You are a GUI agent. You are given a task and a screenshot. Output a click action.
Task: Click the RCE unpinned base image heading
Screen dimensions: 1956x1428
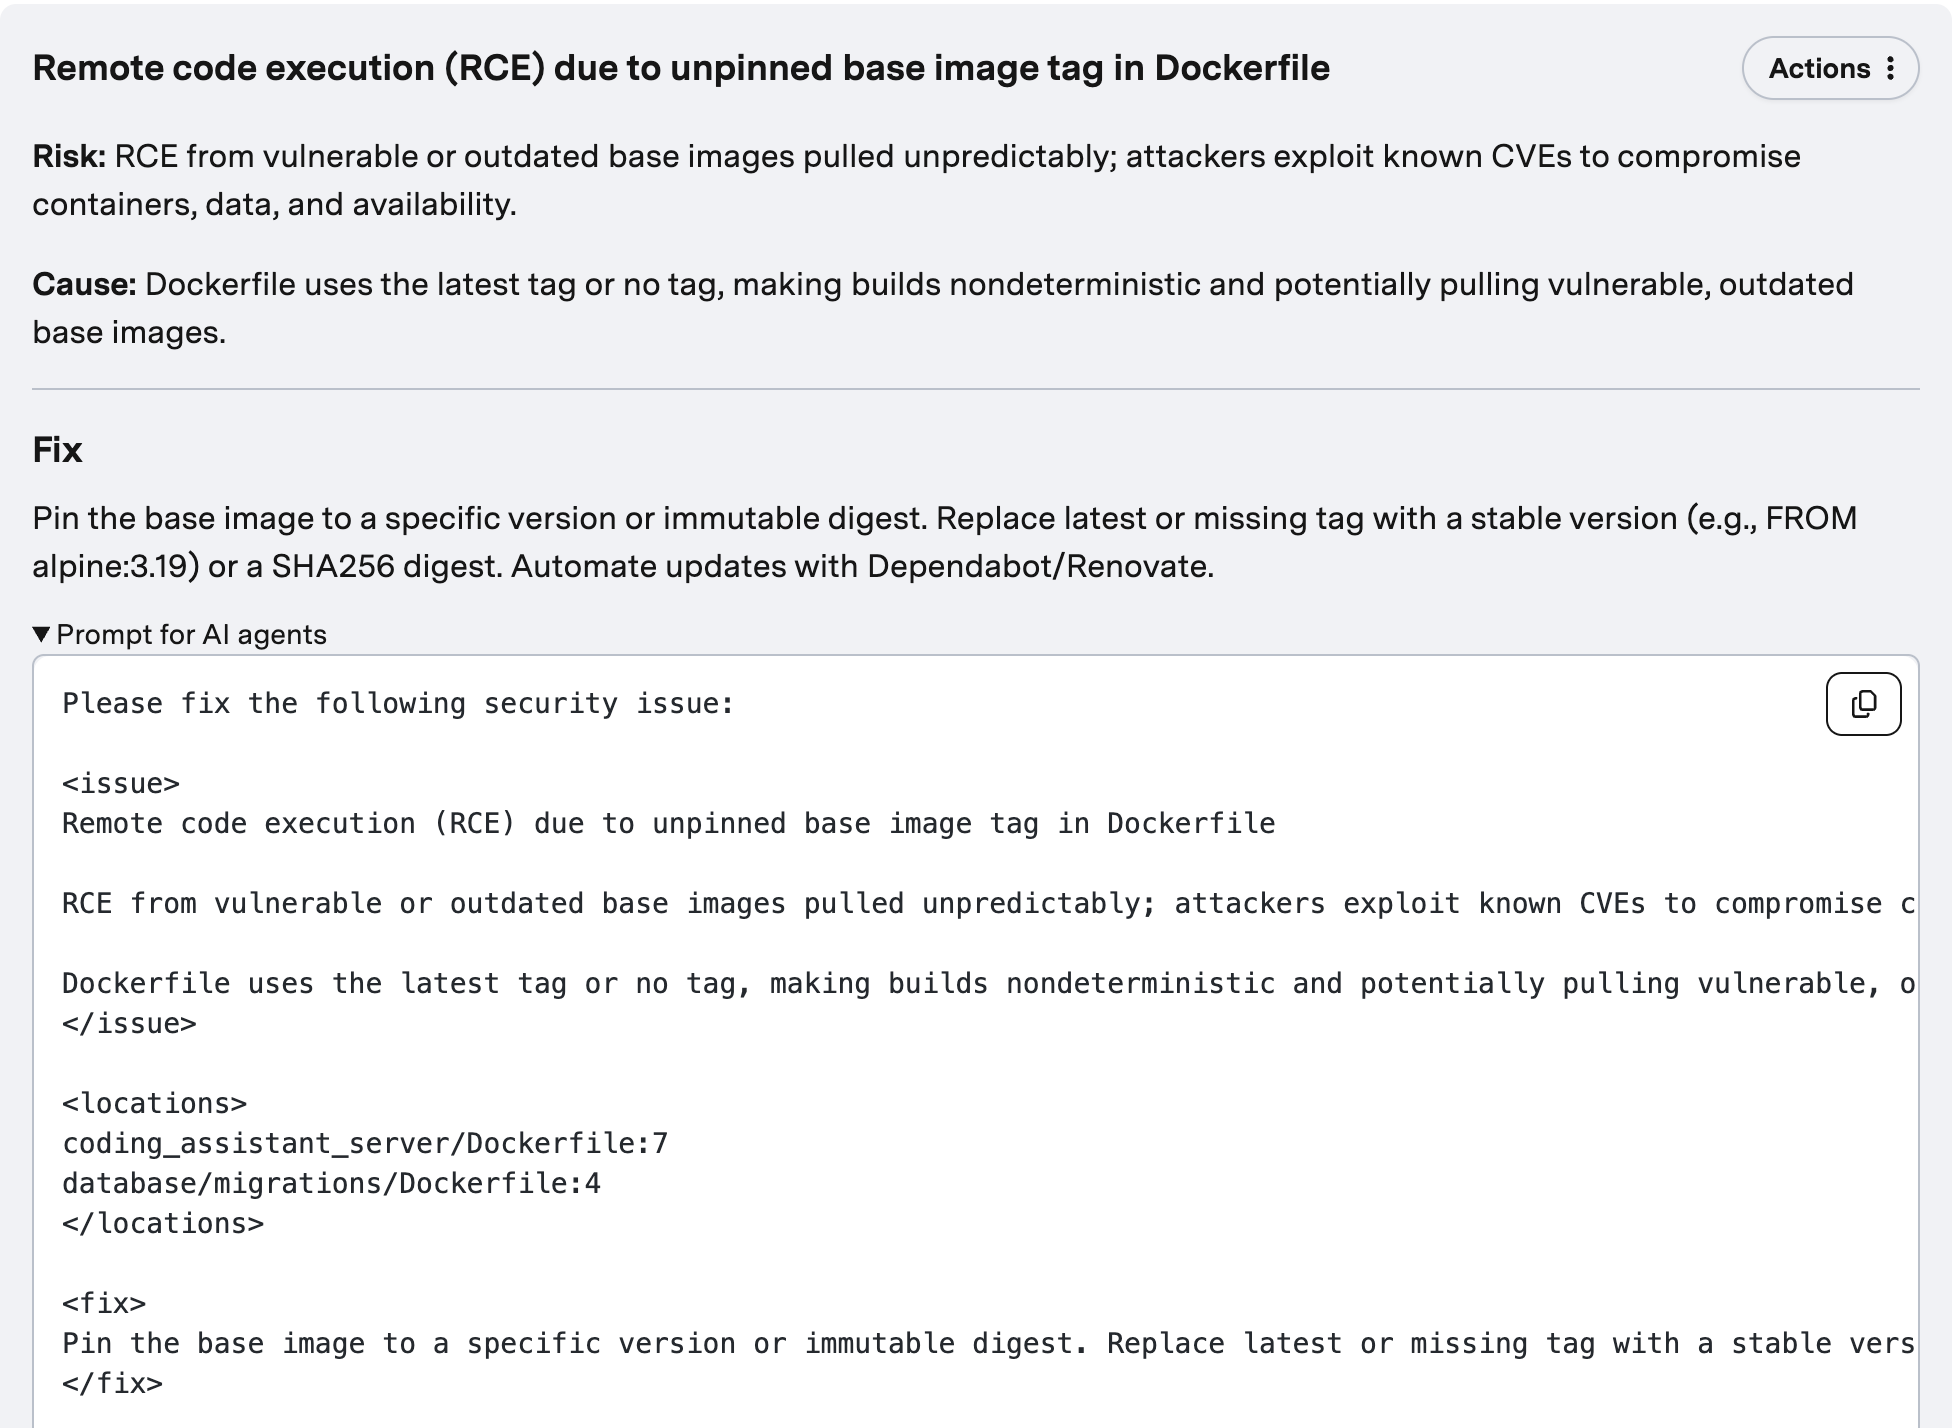680,68
